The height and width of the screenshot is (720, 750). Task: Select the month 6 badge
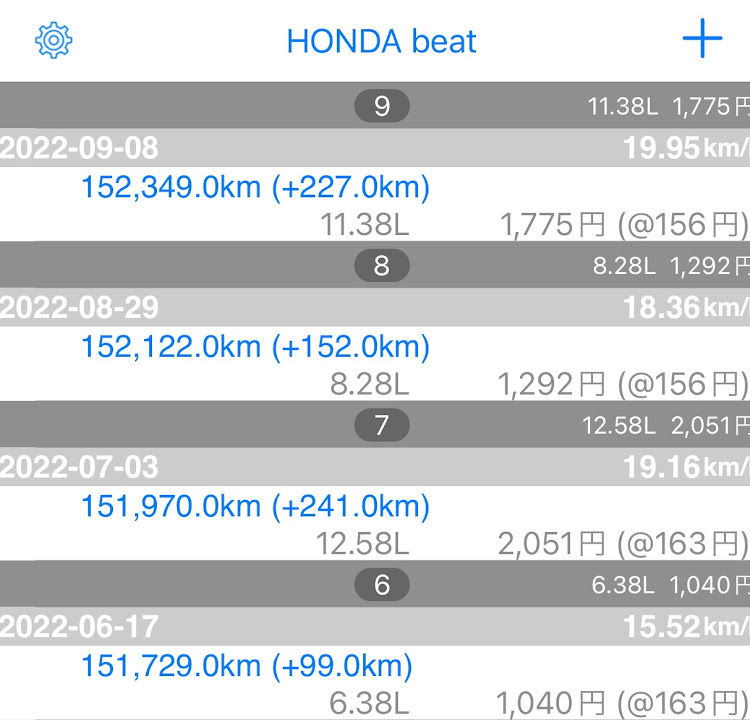click(382, 585)
